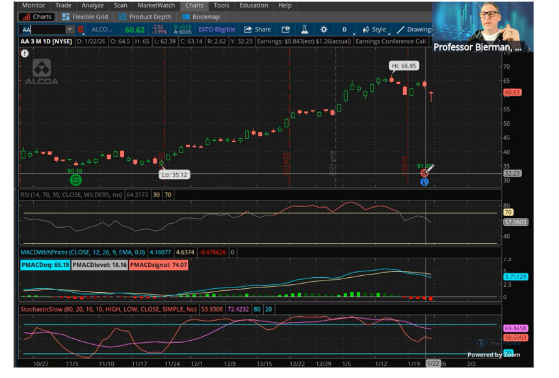Image resolution: width=559 pixels, height=378 pixels.
Task: Expand the AA symbol dropdown arrow
Action: pyautogui.click(x=70, y=30)
